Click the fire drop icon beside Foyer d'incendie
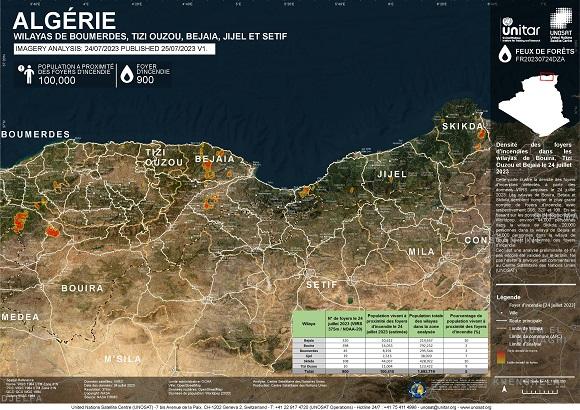The width and height of the screenshot is (580, 410). tap(127, 74)
